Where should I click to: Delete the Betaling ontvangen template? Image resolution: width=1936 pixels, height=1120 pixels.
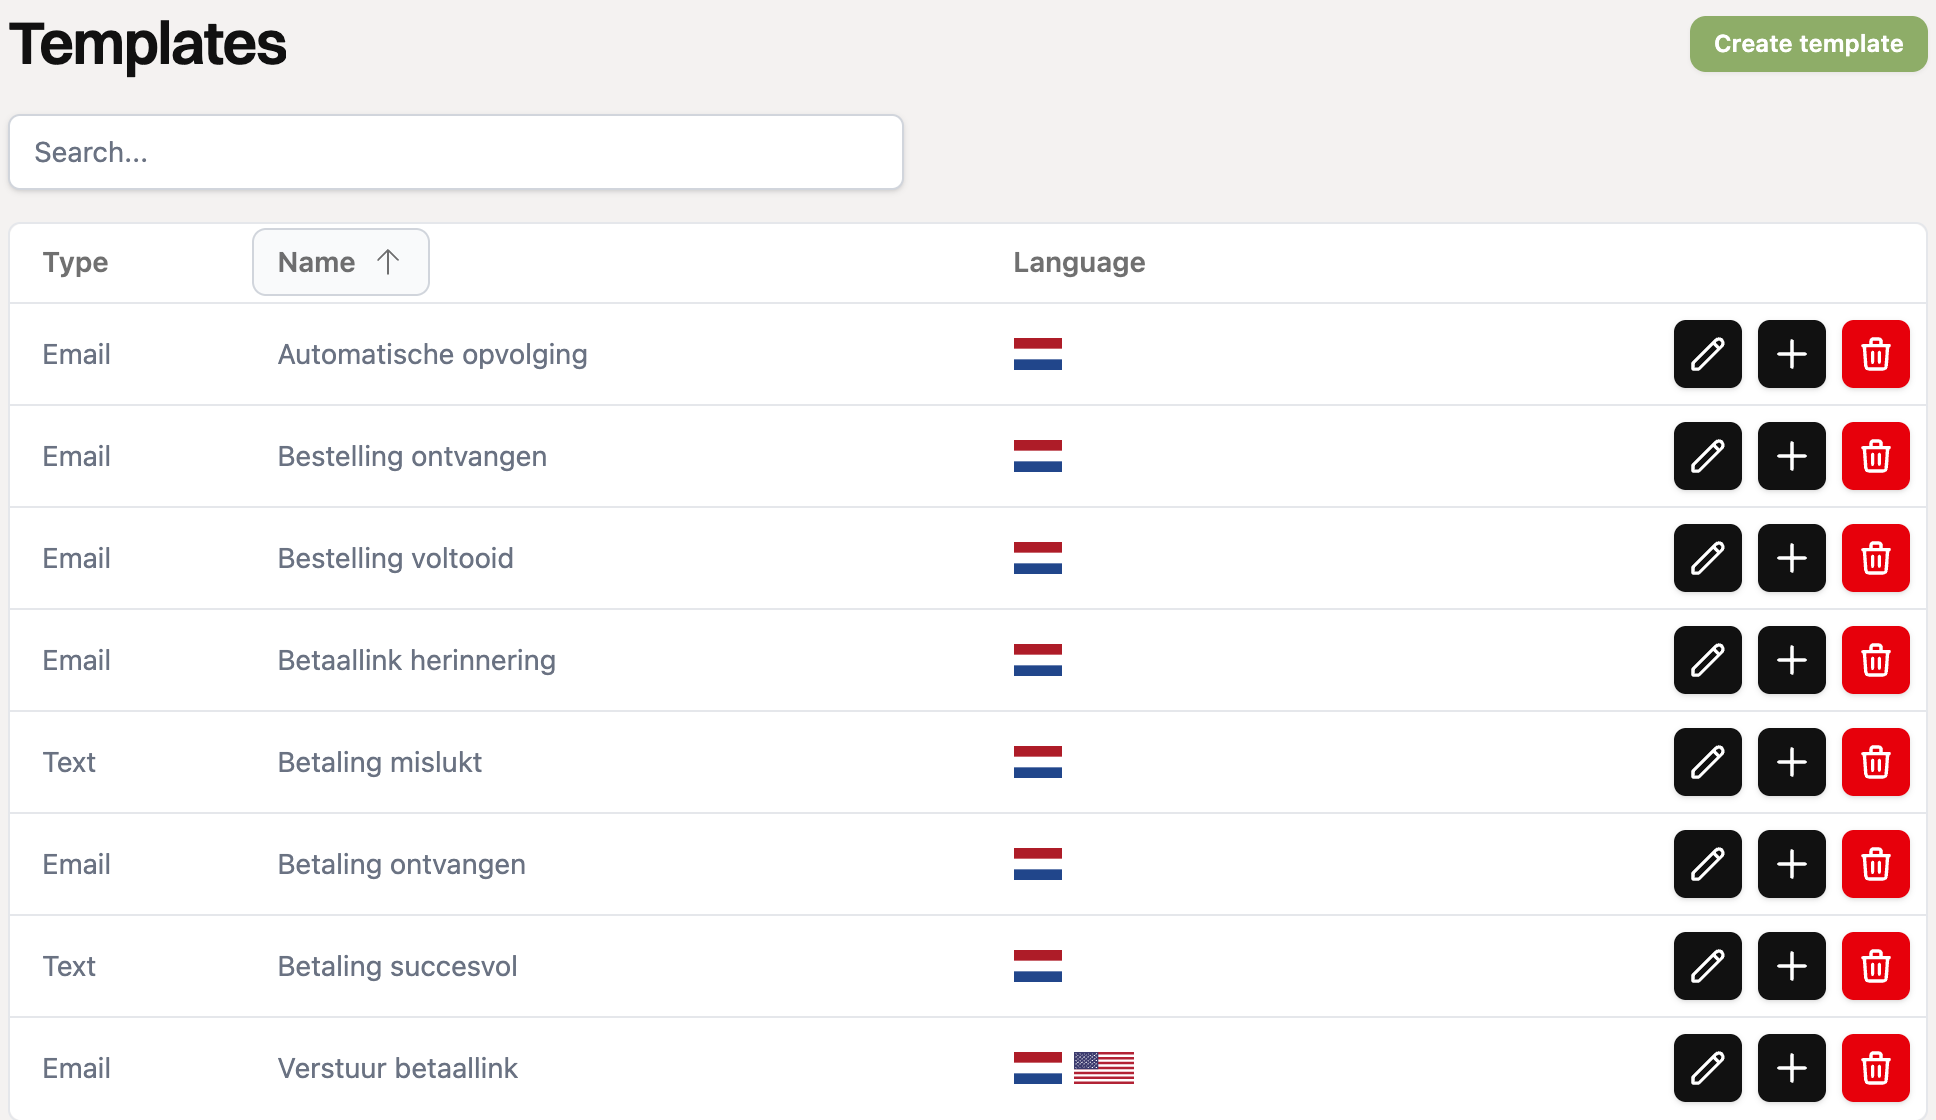click(1876, 864)
